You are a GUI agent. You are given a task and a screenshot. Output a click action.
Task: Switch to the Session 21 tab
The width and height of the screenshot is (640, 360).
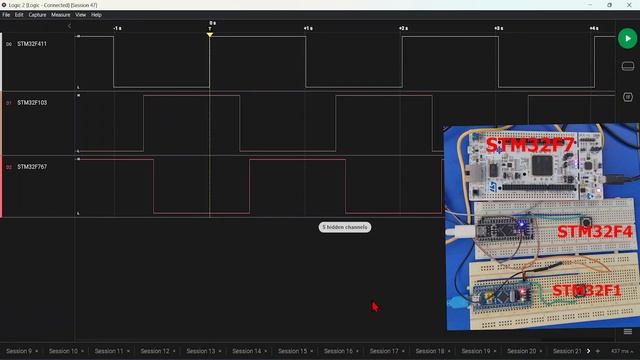tap(567, 351)
